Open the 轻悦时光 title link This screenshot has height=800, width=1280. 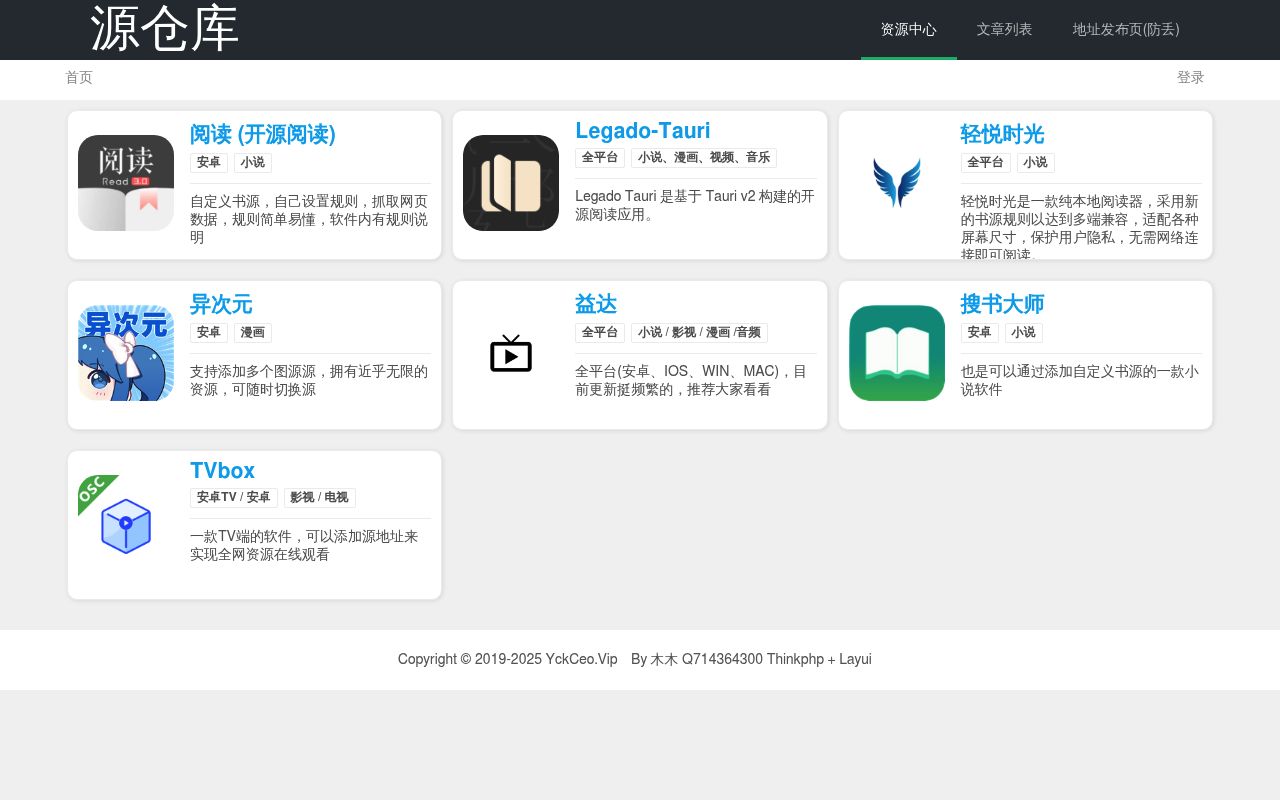coord(1002,134)
